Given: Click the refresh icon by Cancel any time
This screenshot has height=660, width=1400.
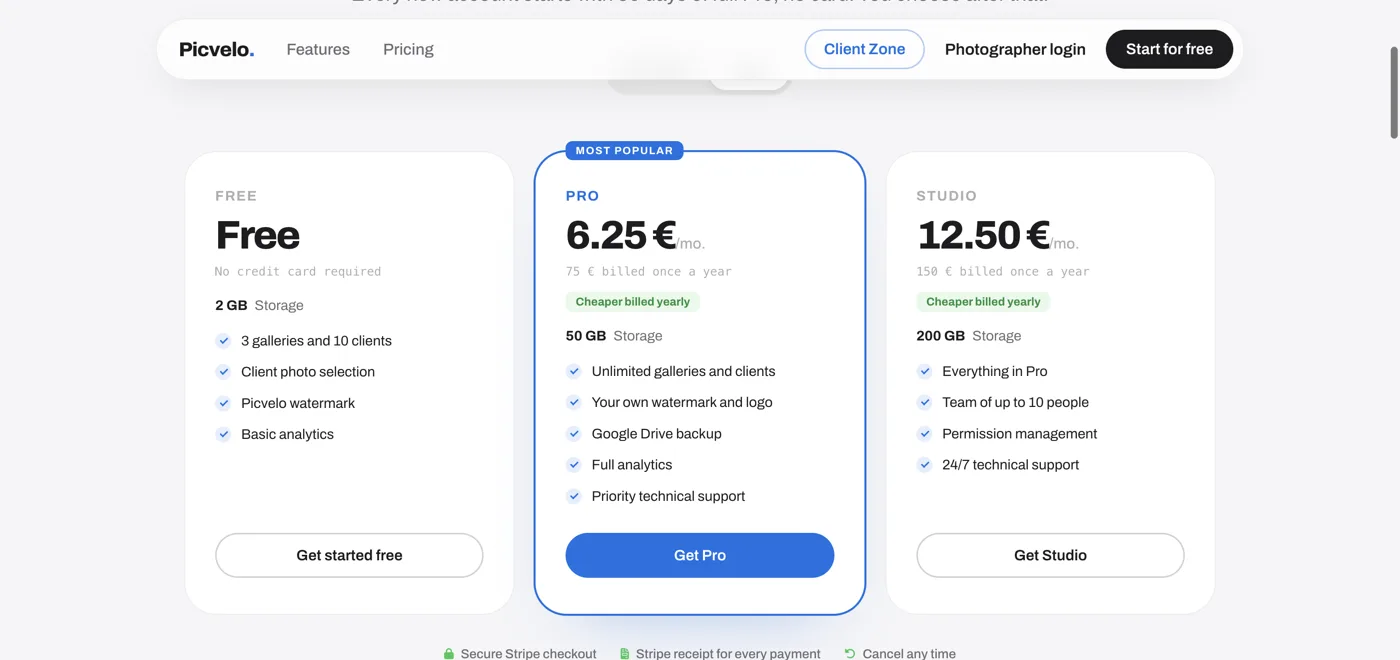Looking at the screenshot, I should tap(850, 654).
